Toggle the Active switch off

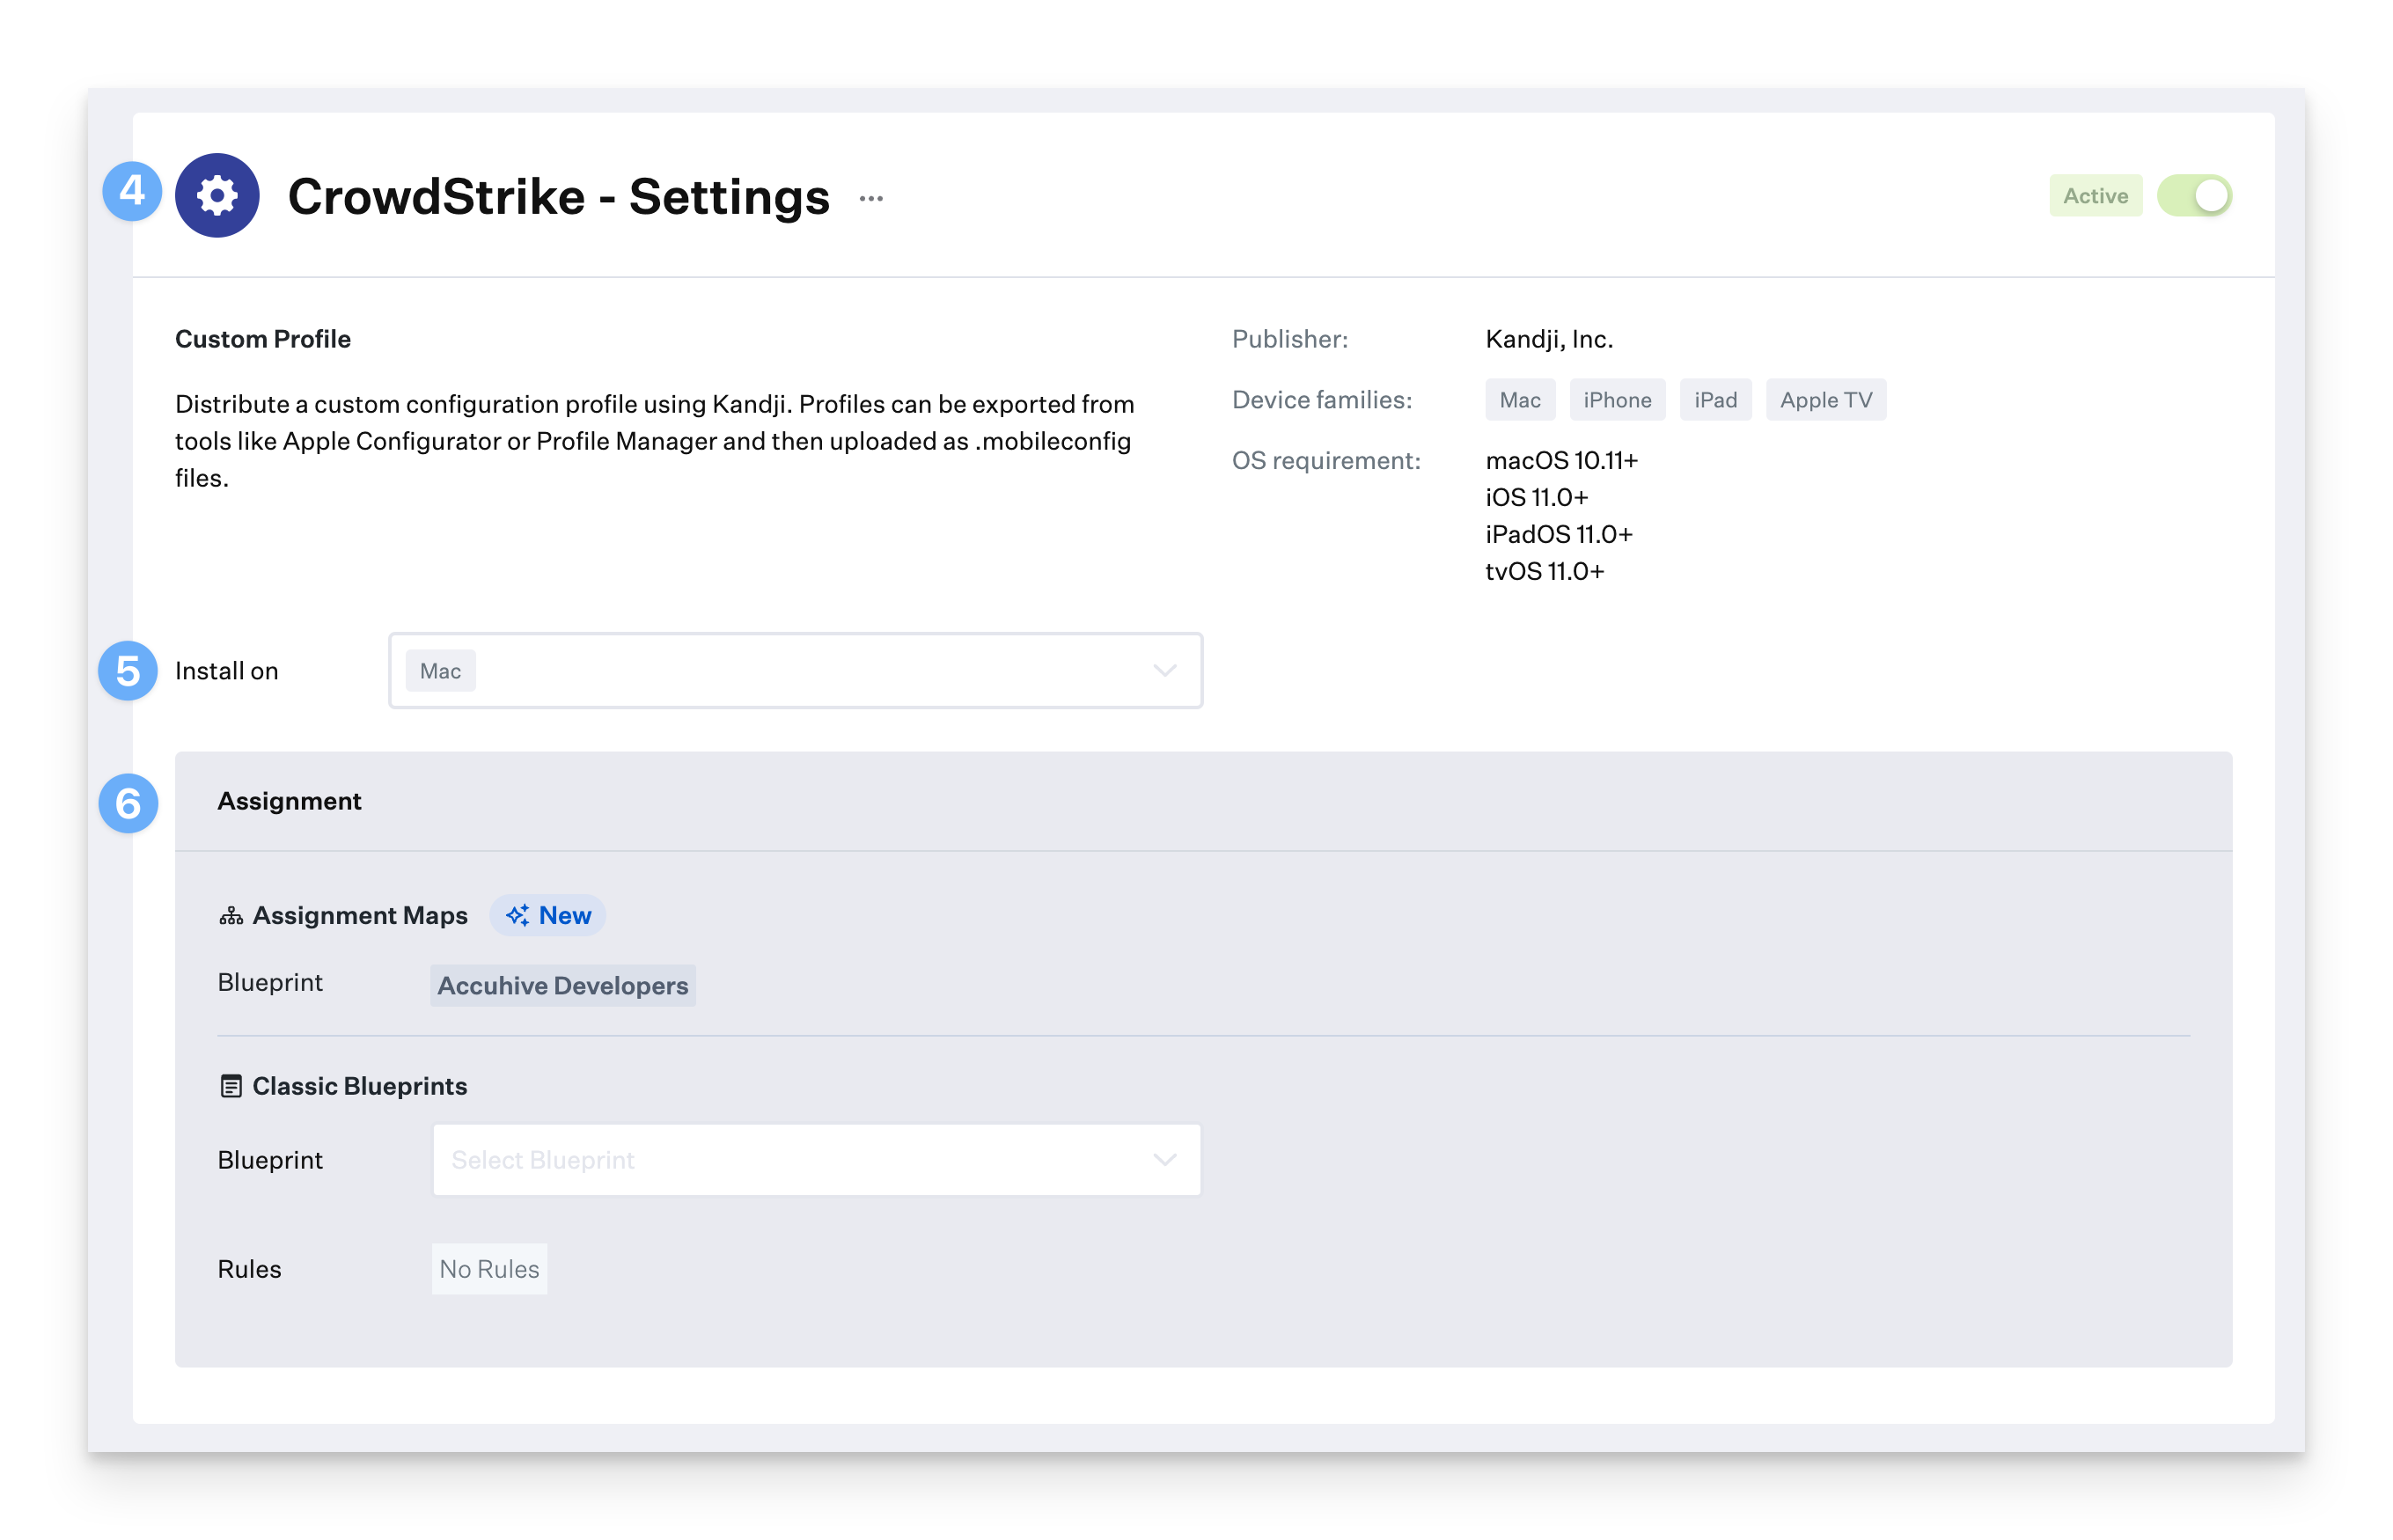[2194, 196]
